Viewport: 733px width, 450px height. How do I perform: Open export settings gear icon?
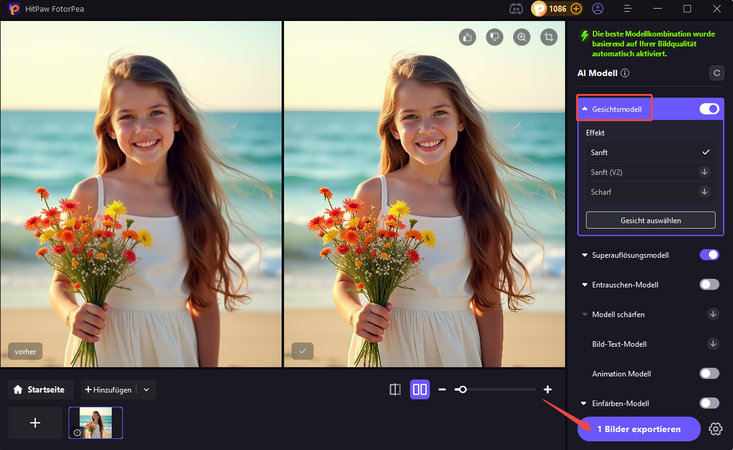click(715, 429)
